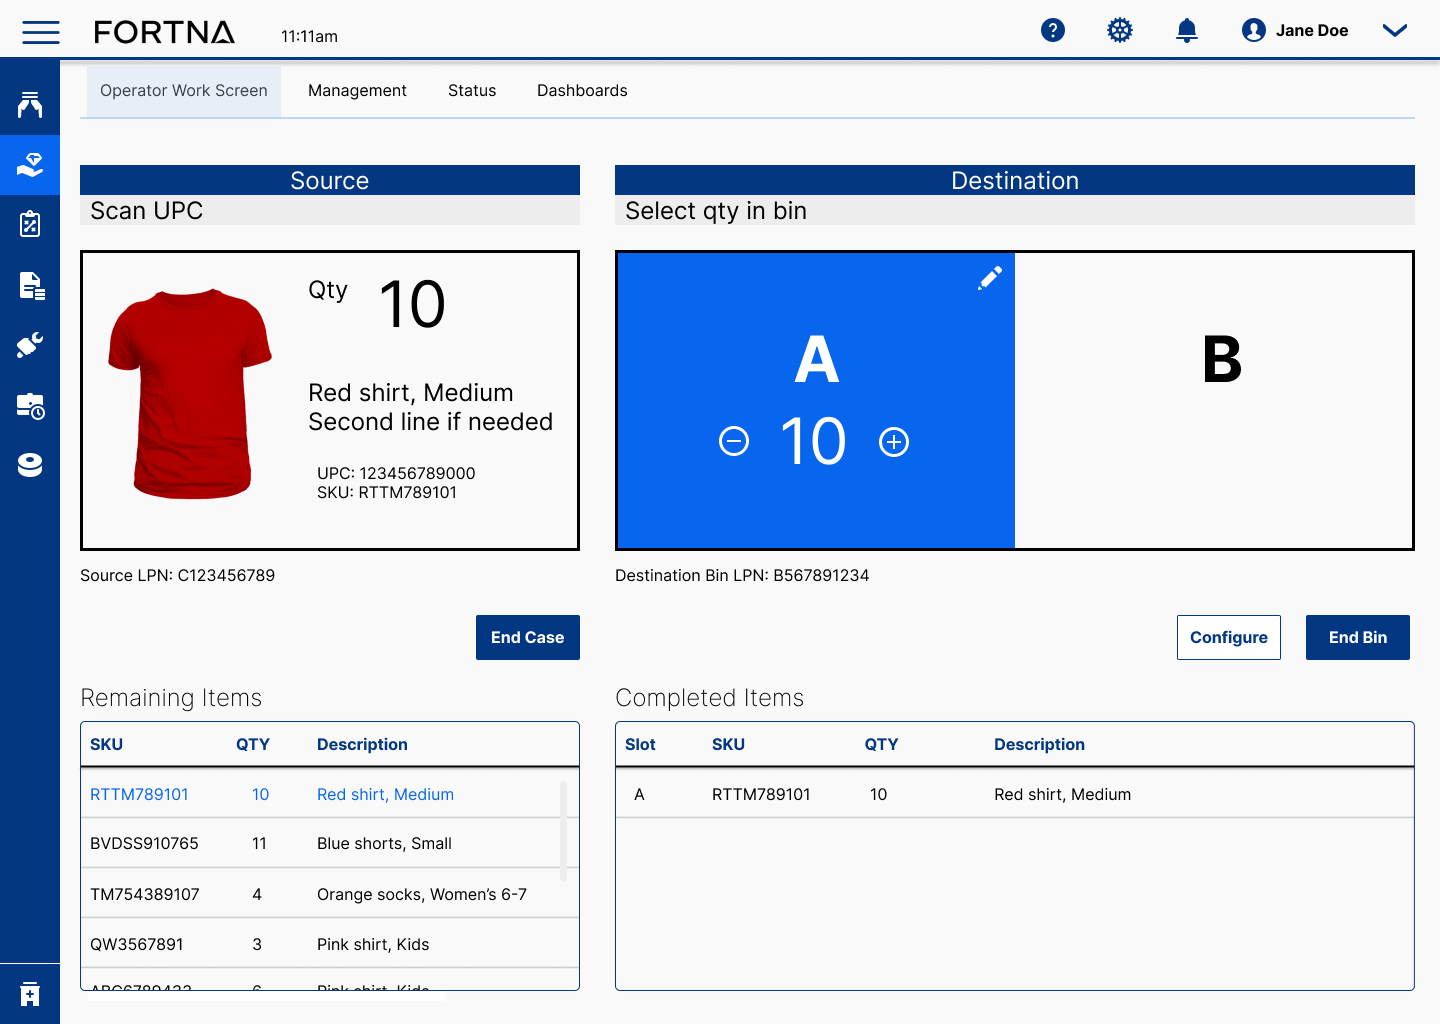Click the quantity 4 cell for Orange socks
The width and height of the screenshot is (1440, 1024).
coord(257,894)
